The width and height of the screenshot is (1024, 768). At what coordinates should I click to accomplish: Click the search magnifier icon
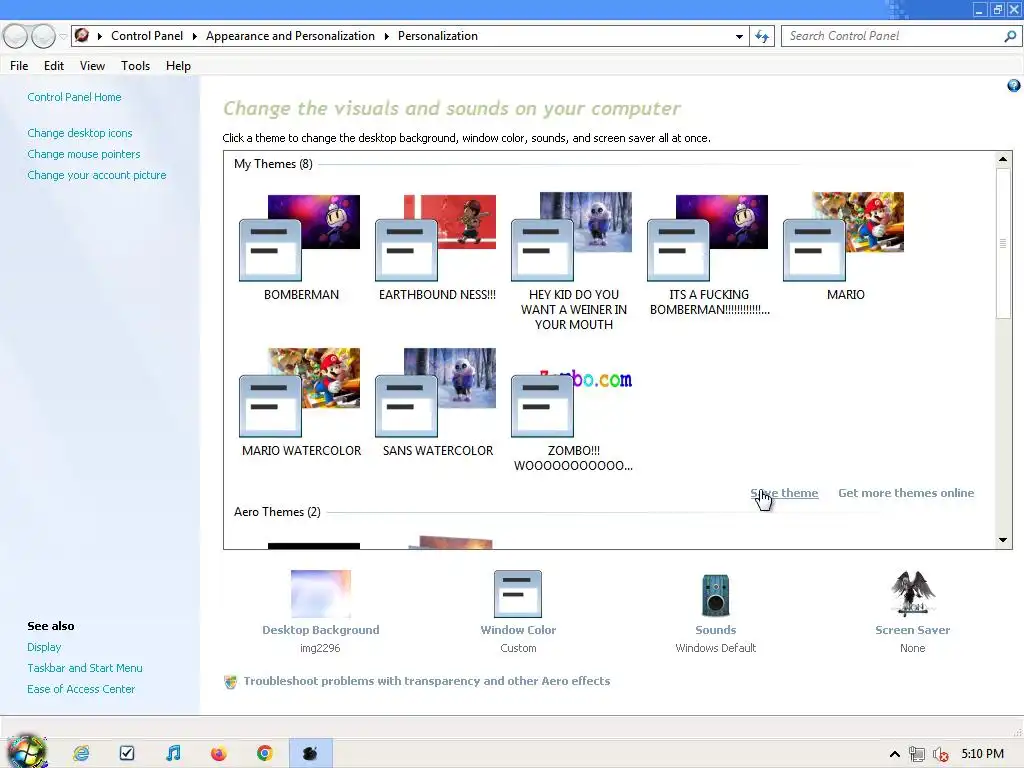pyautogui.click(x=1010, y=36)
